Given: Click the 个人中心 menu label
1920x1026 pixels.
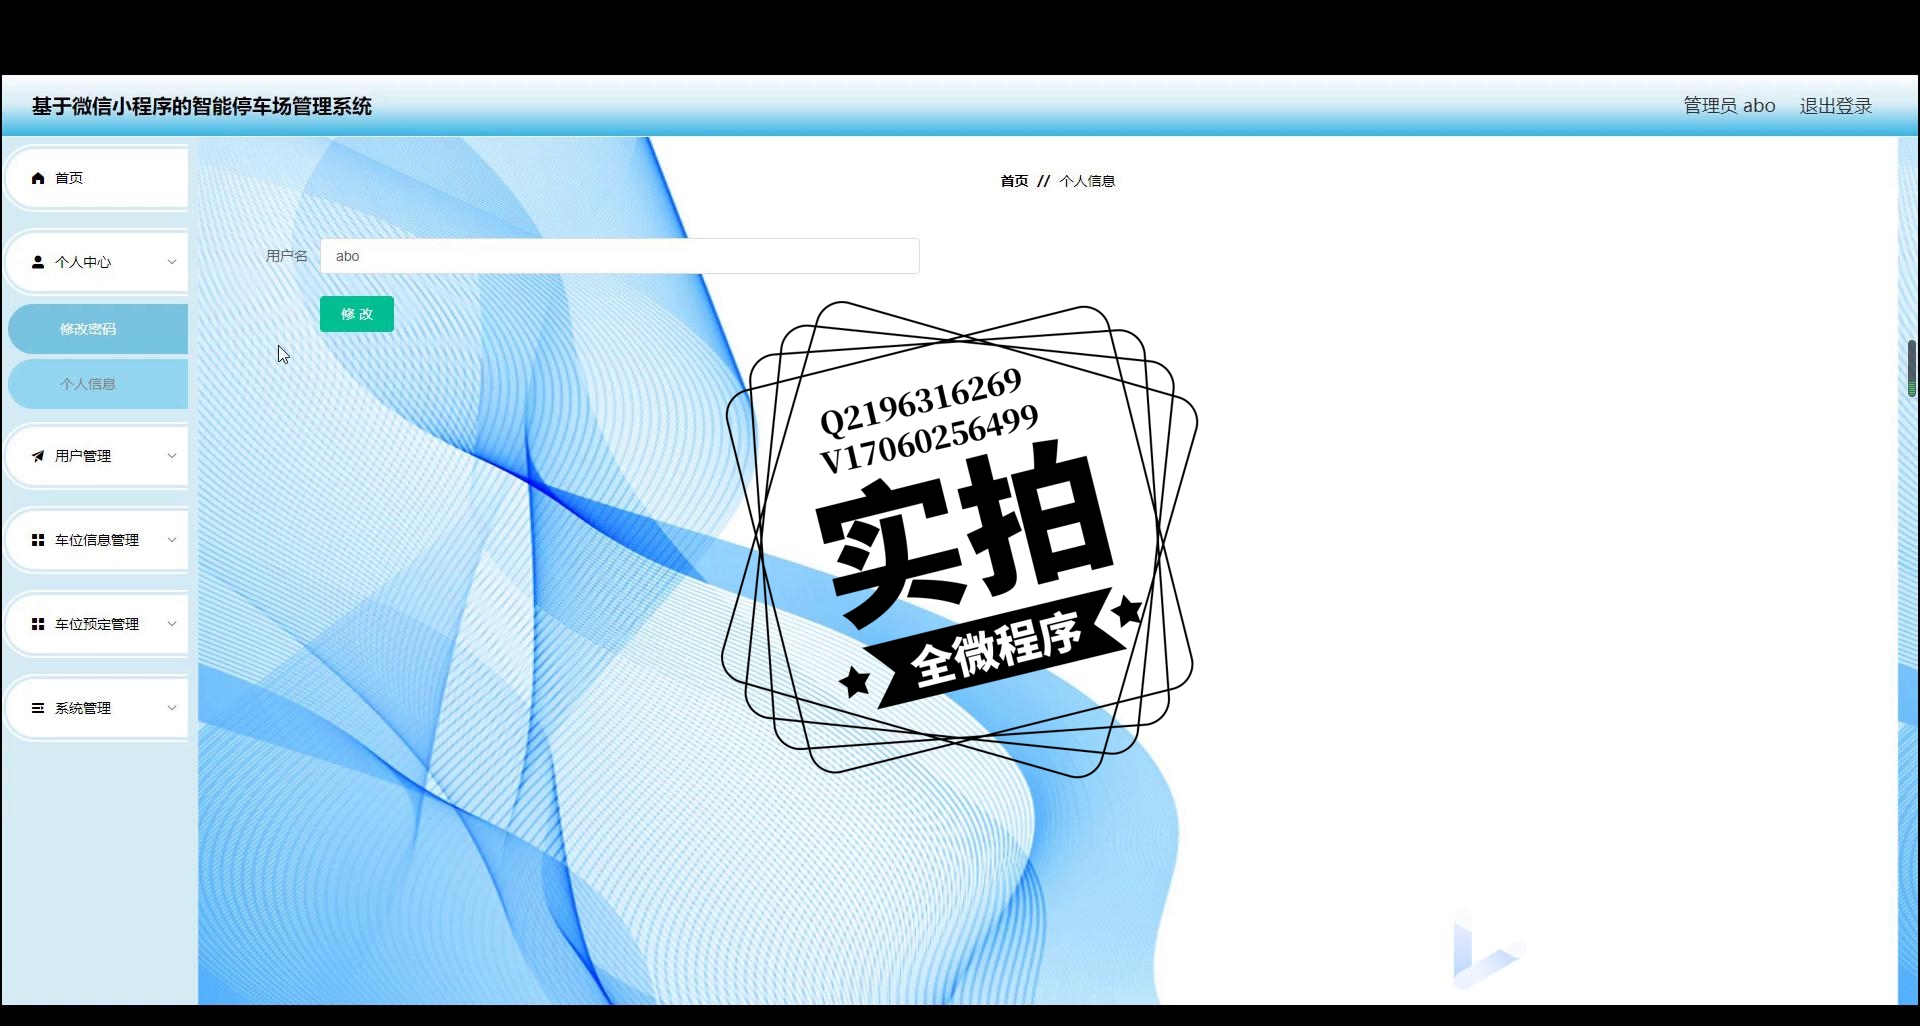Looking at the screenshot, I should pyautogui.click(x=83, y=262).
